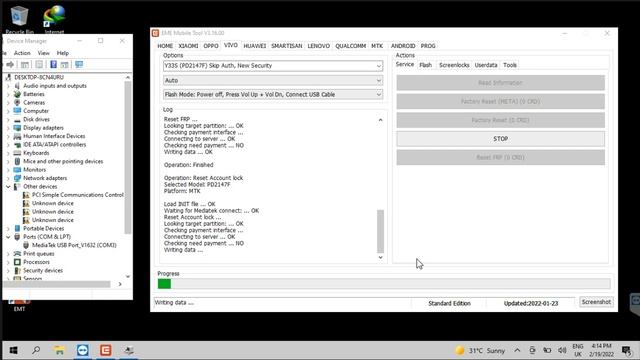The height and width of the screenshot is (360, 640).
Task: Click the properties icon in Device Manager toolbar
Action: pyautogui.click(x=39, y=64)
